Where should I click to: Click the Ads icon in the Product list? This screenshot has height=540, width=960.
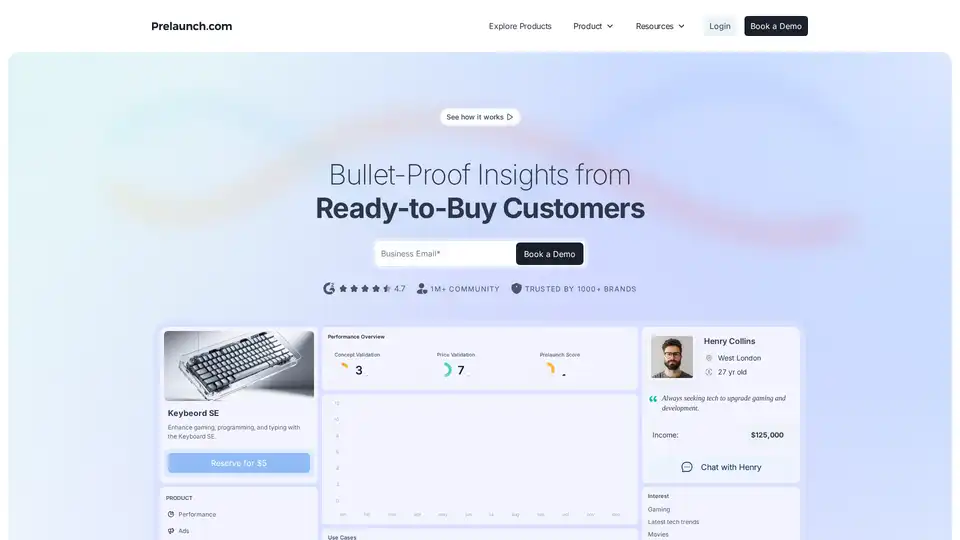pyautogui.click(x=171, y=531)
